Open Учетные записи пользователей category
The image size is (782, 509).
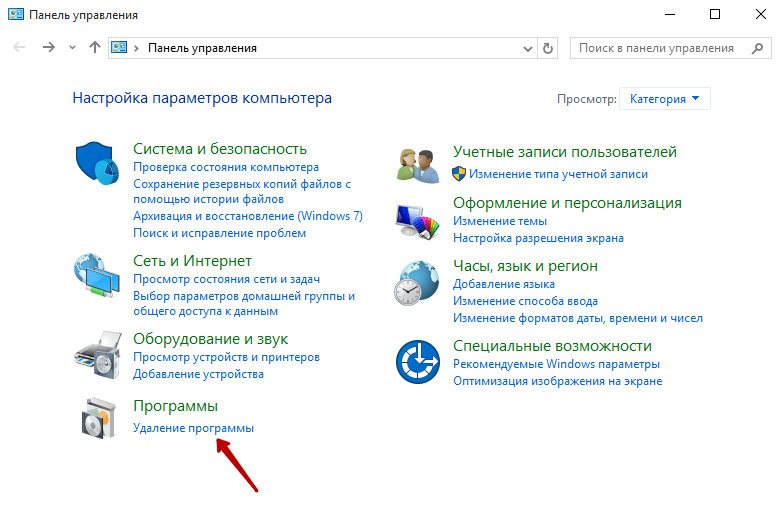click(565, 152)
